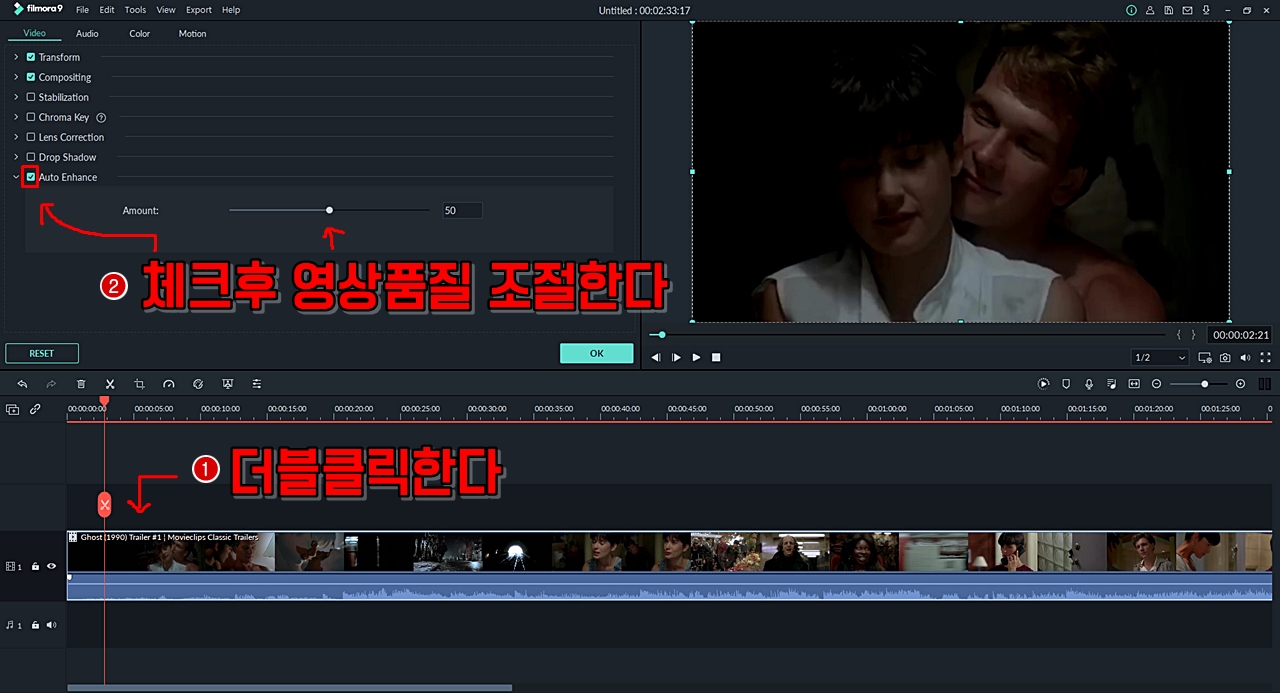Open the audio mixer icon
1280x693 pixels.
(x=1112, y=384)
